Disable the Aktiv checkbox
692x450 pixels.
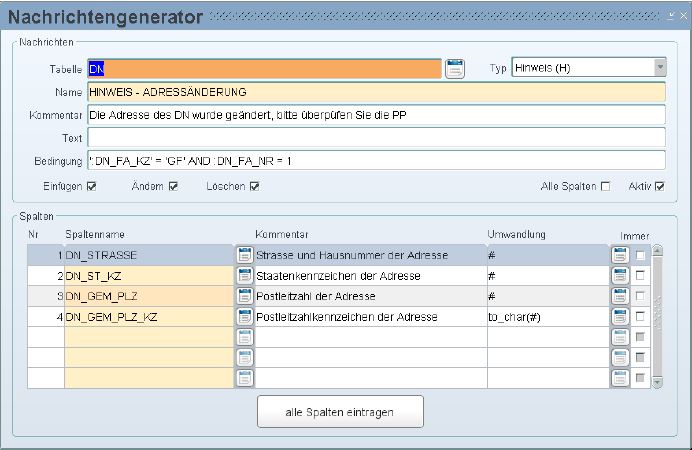click(660, 186)
